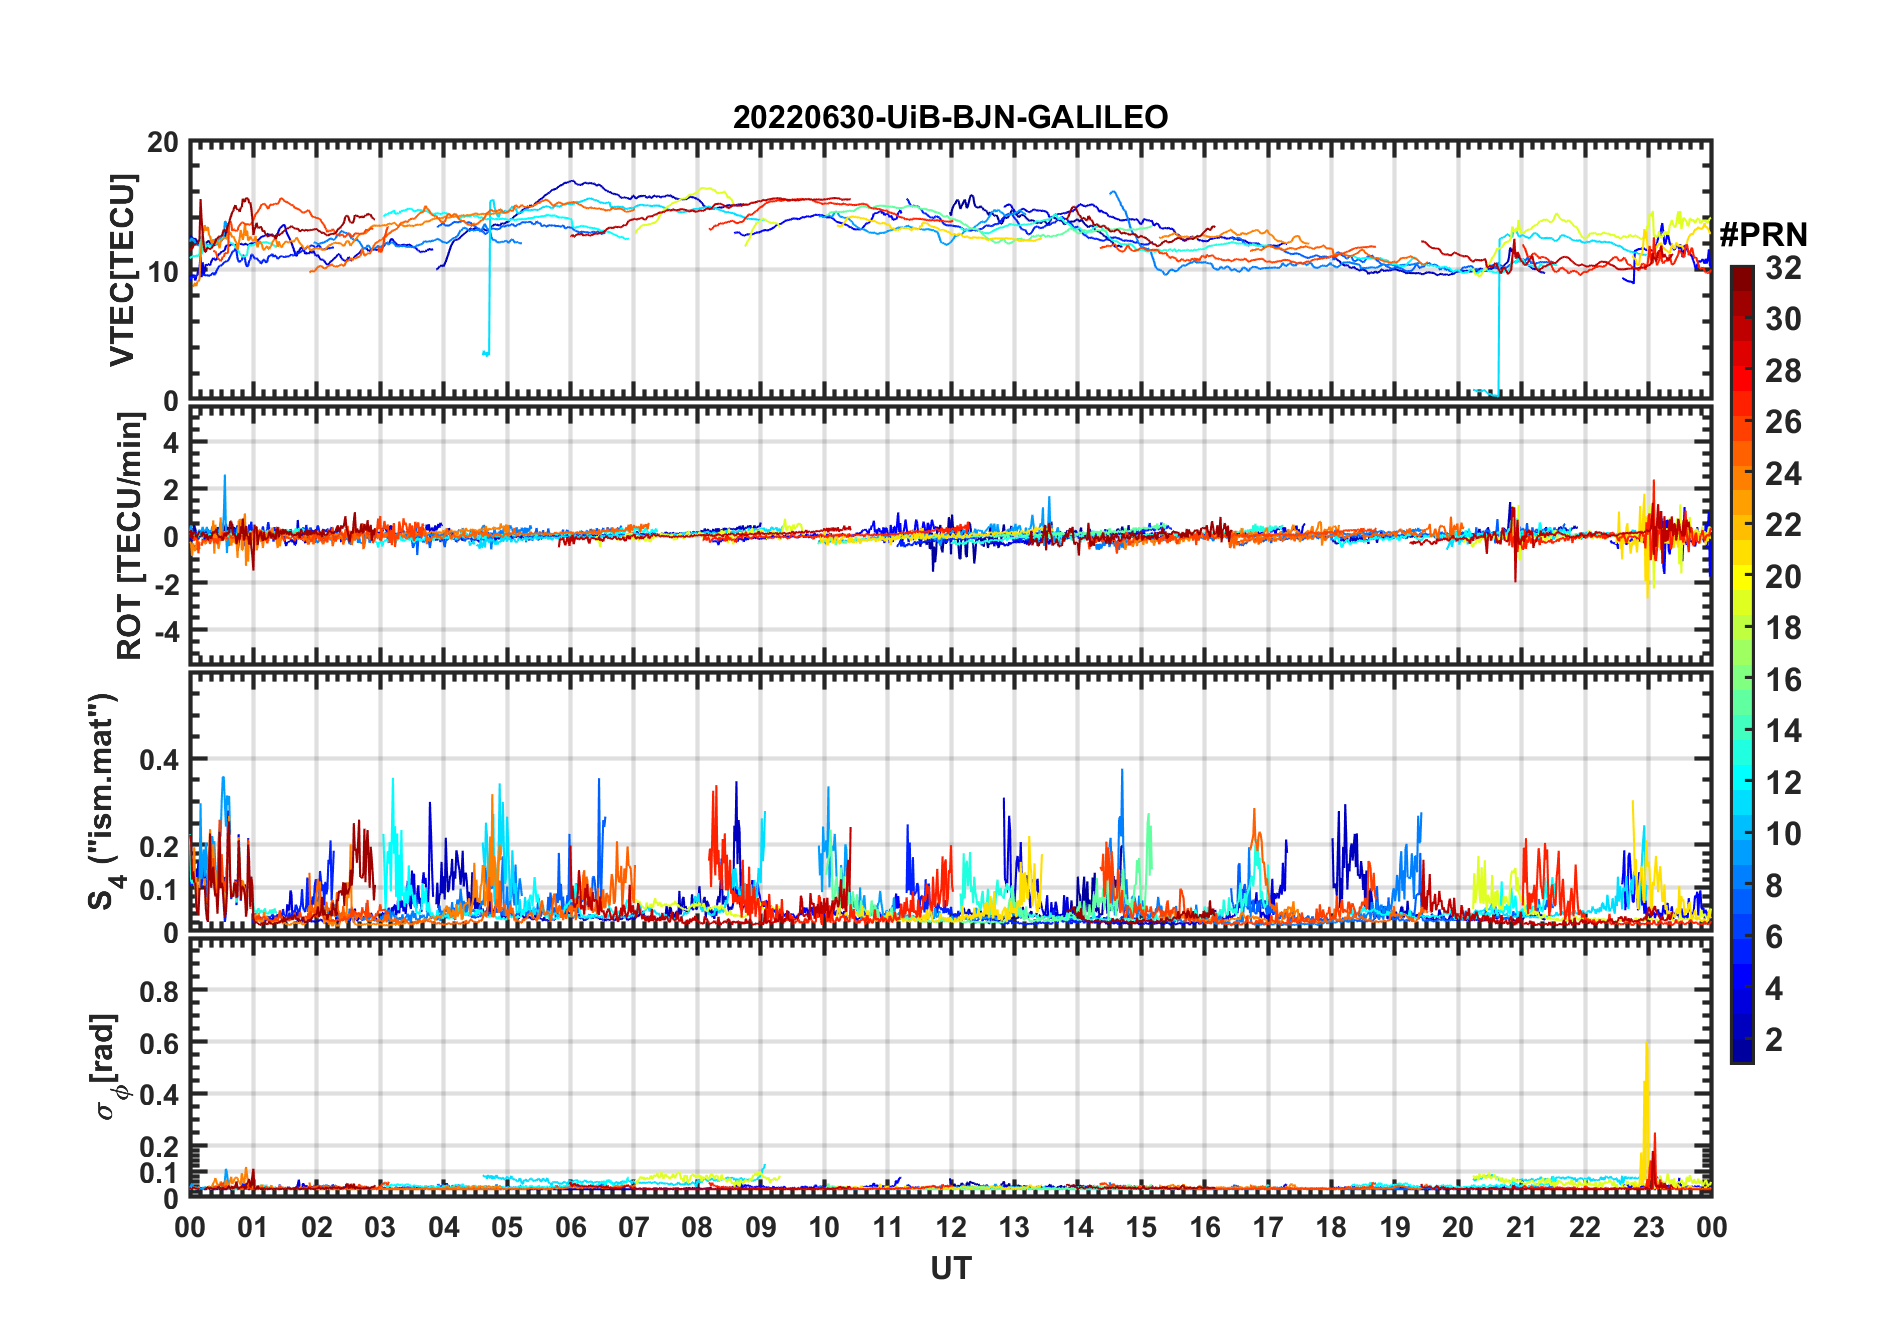Click the cyan VTEC dropout line before 05 UT
1902x1330 pixels.
(489, 277)
